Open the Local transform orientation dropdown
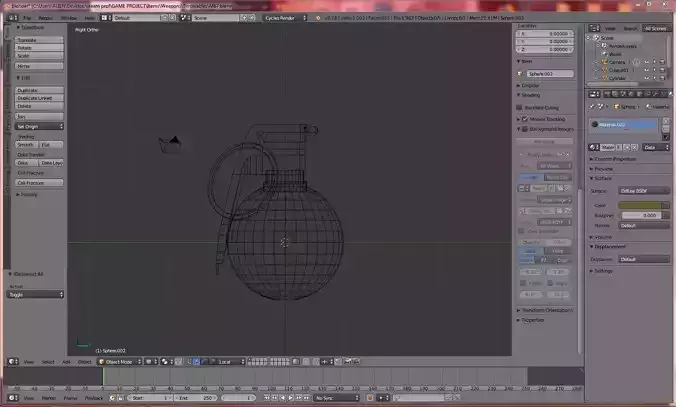The image size is (676, 407). [232, 361]
